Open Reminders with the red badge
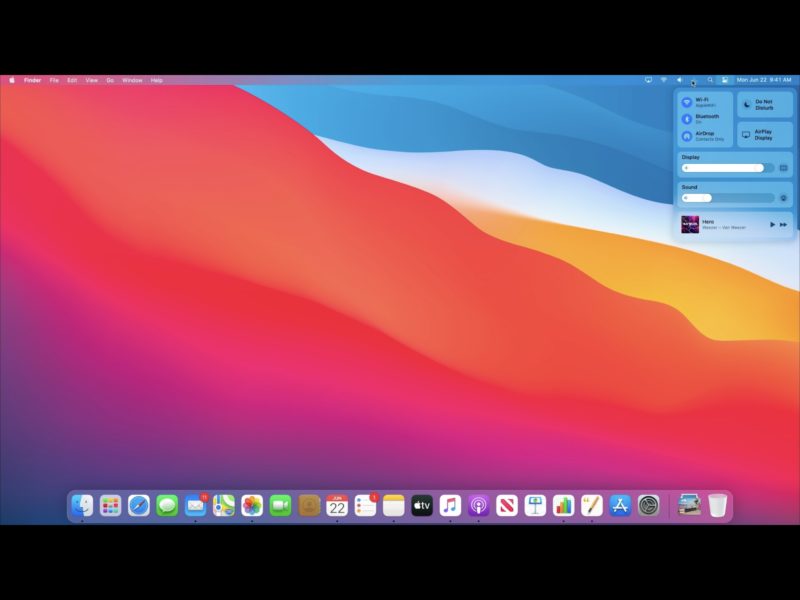This screenshot has height=600, width=800. click(x=365, y=506)
